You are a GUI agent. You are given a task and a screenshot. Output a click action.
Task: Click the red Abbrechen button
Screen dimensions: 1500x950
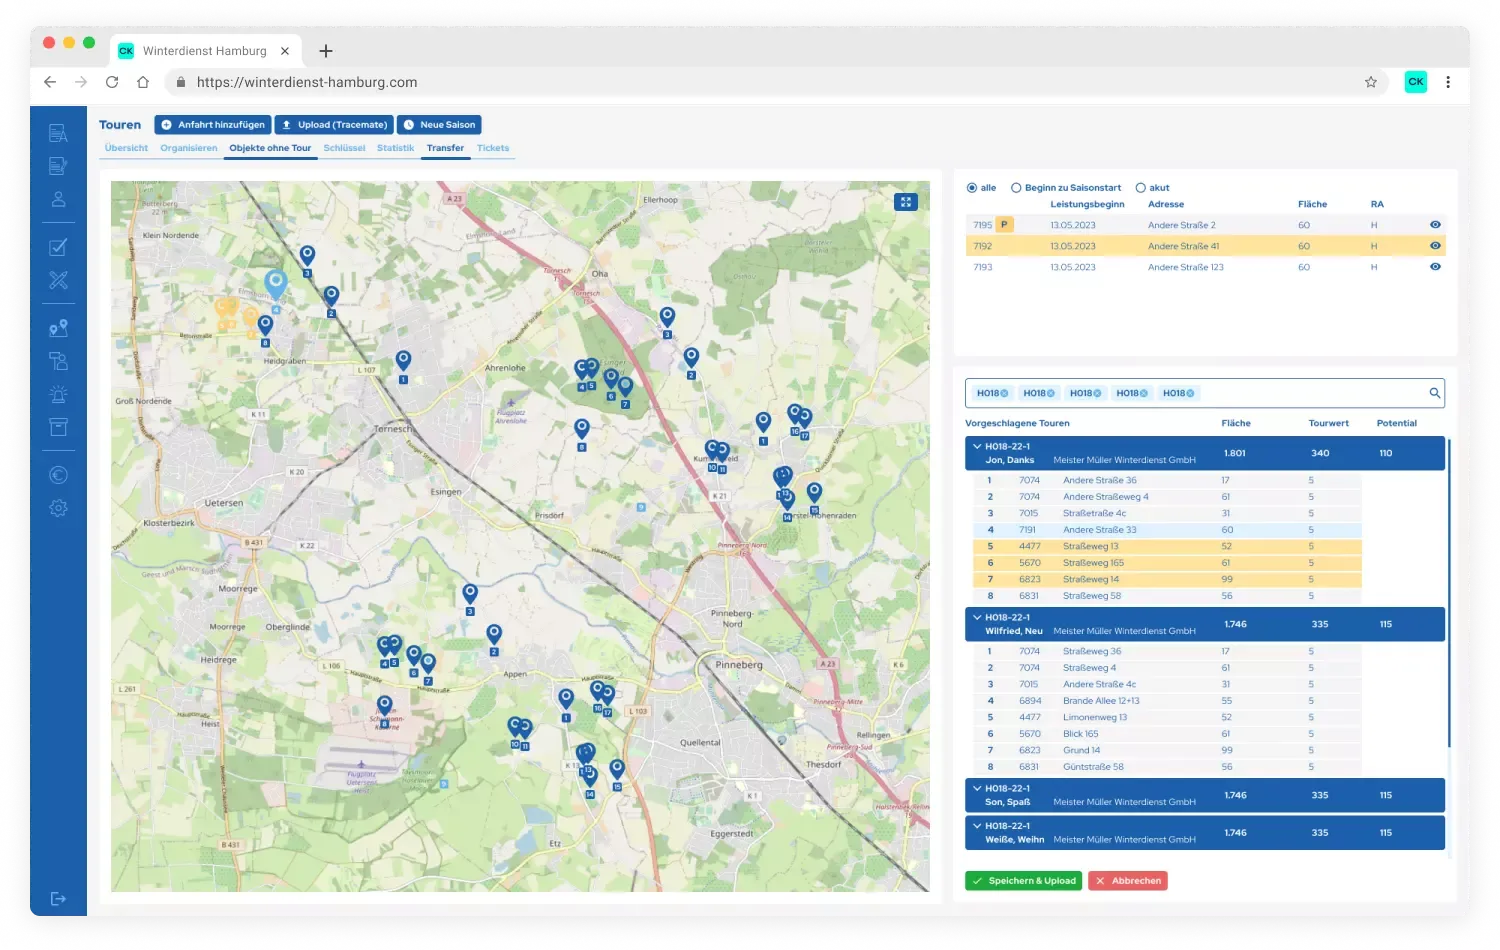(x=1128, y=881)
